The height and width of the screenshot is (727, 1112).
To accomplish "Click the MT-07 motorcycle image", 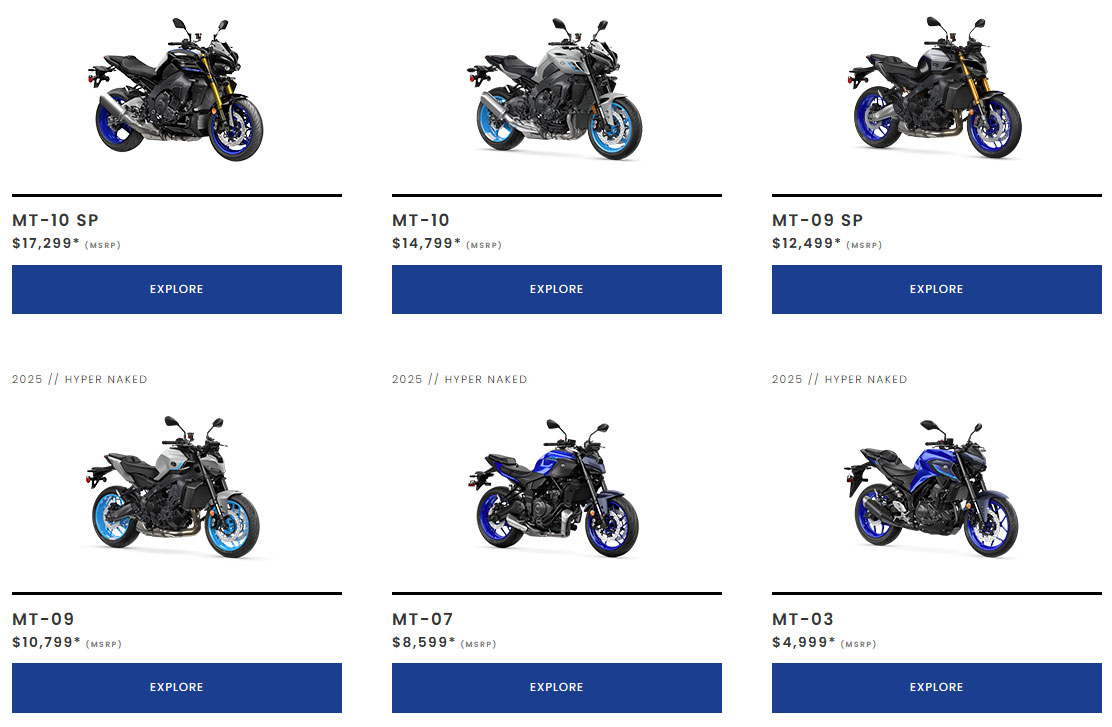I will [x=554, y=488].
